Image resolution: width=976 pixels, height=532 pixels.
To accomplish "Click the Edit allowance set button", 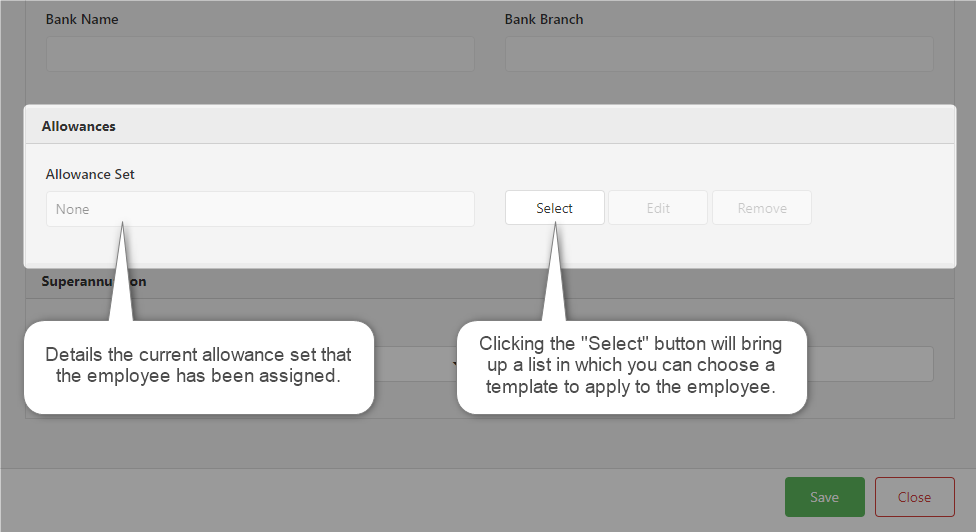I will coord(658,208).
